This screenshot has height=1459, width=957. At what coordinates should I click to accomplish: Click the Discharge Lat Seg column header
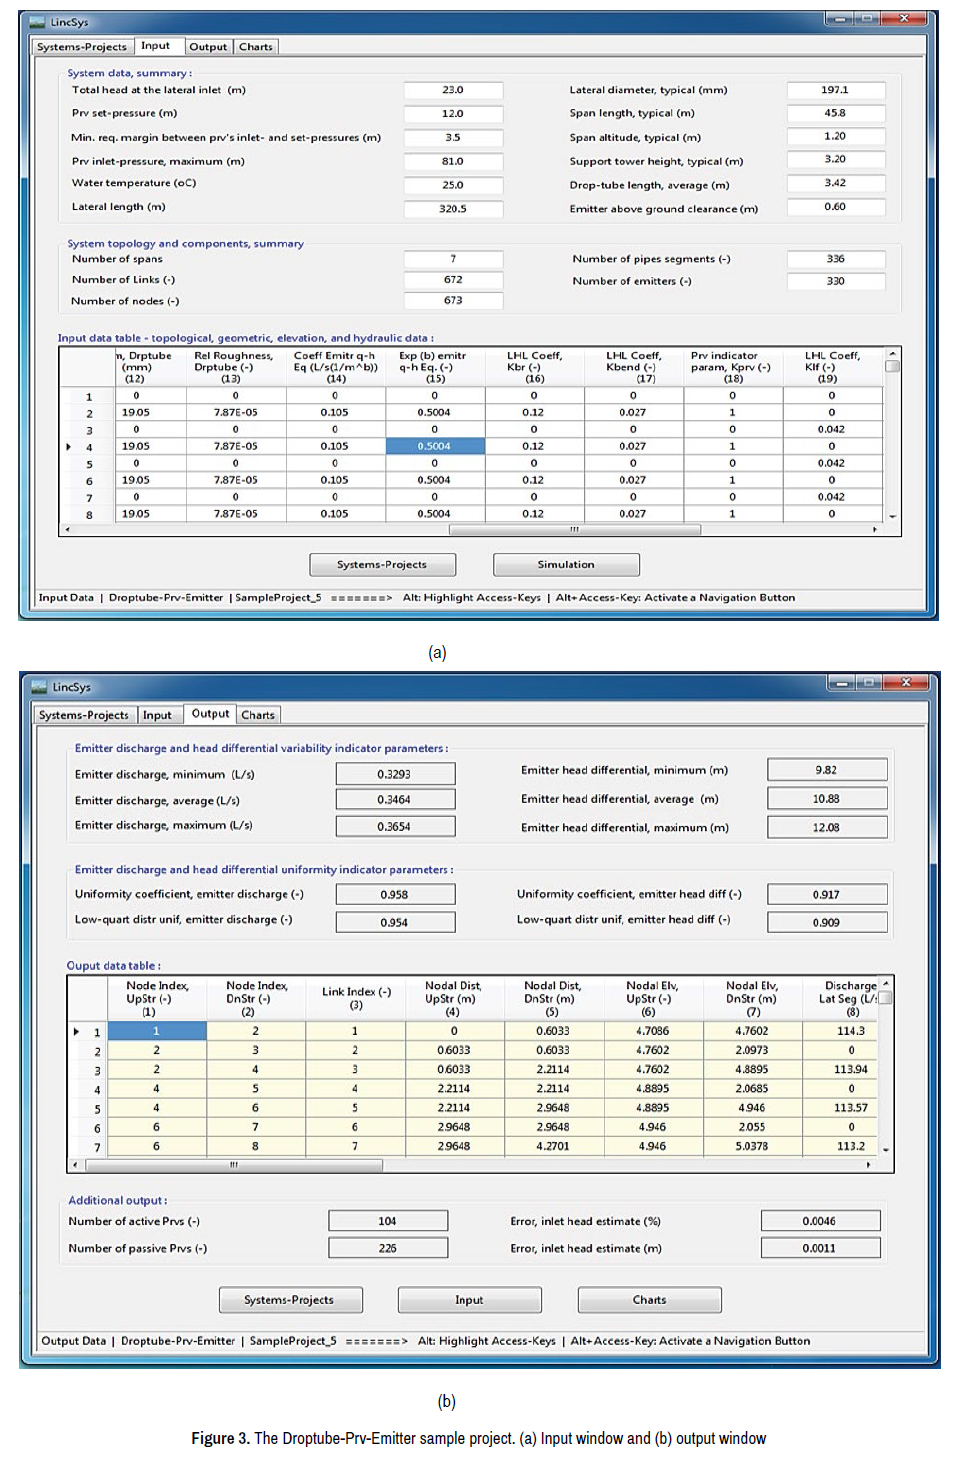(x=848, y=997)
